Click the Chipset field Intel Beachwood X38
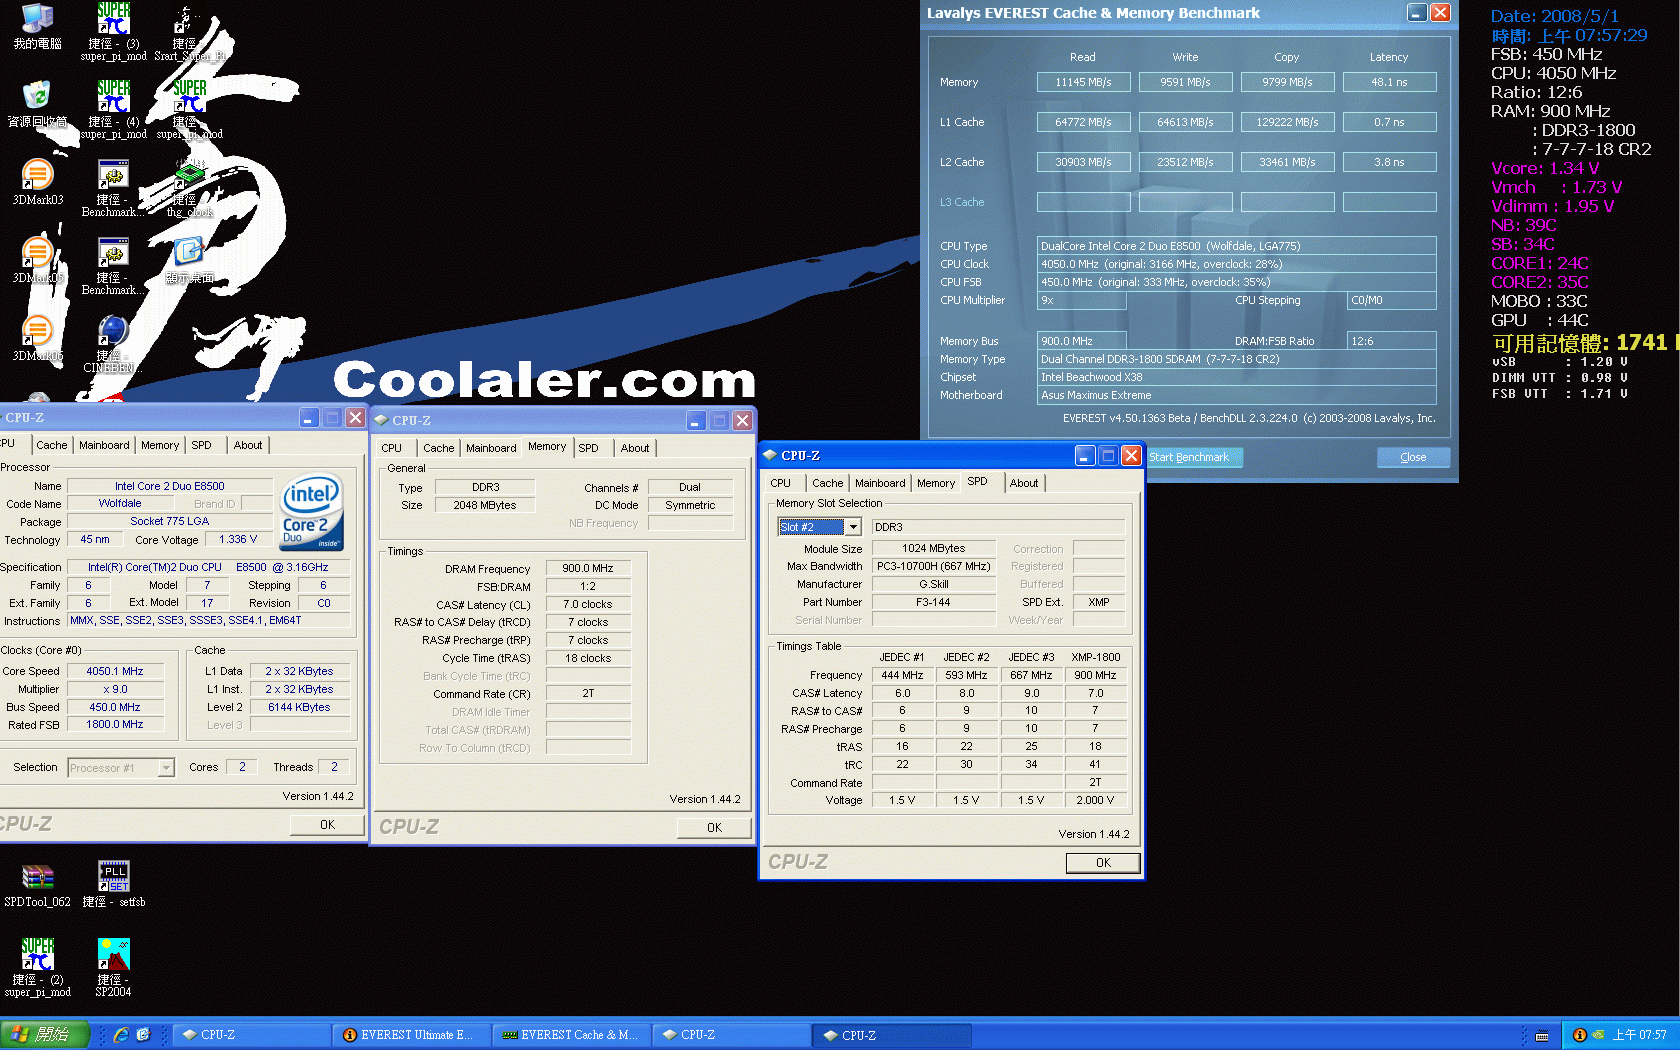This screenshot has height=1050, width=1680. tap(1236, 377)
